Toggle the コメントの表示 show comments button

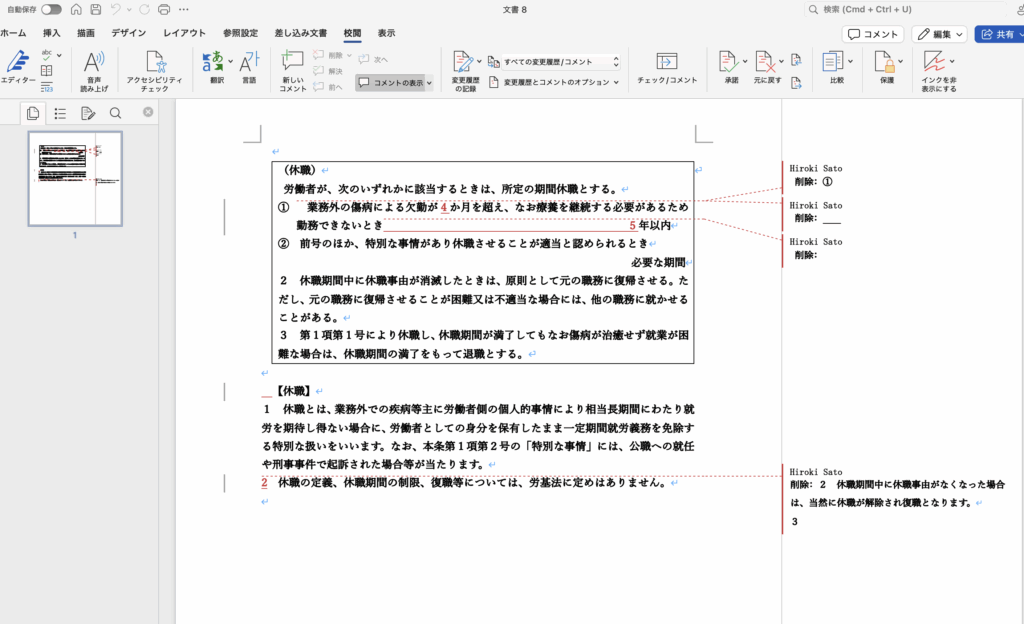click(394, 83)
